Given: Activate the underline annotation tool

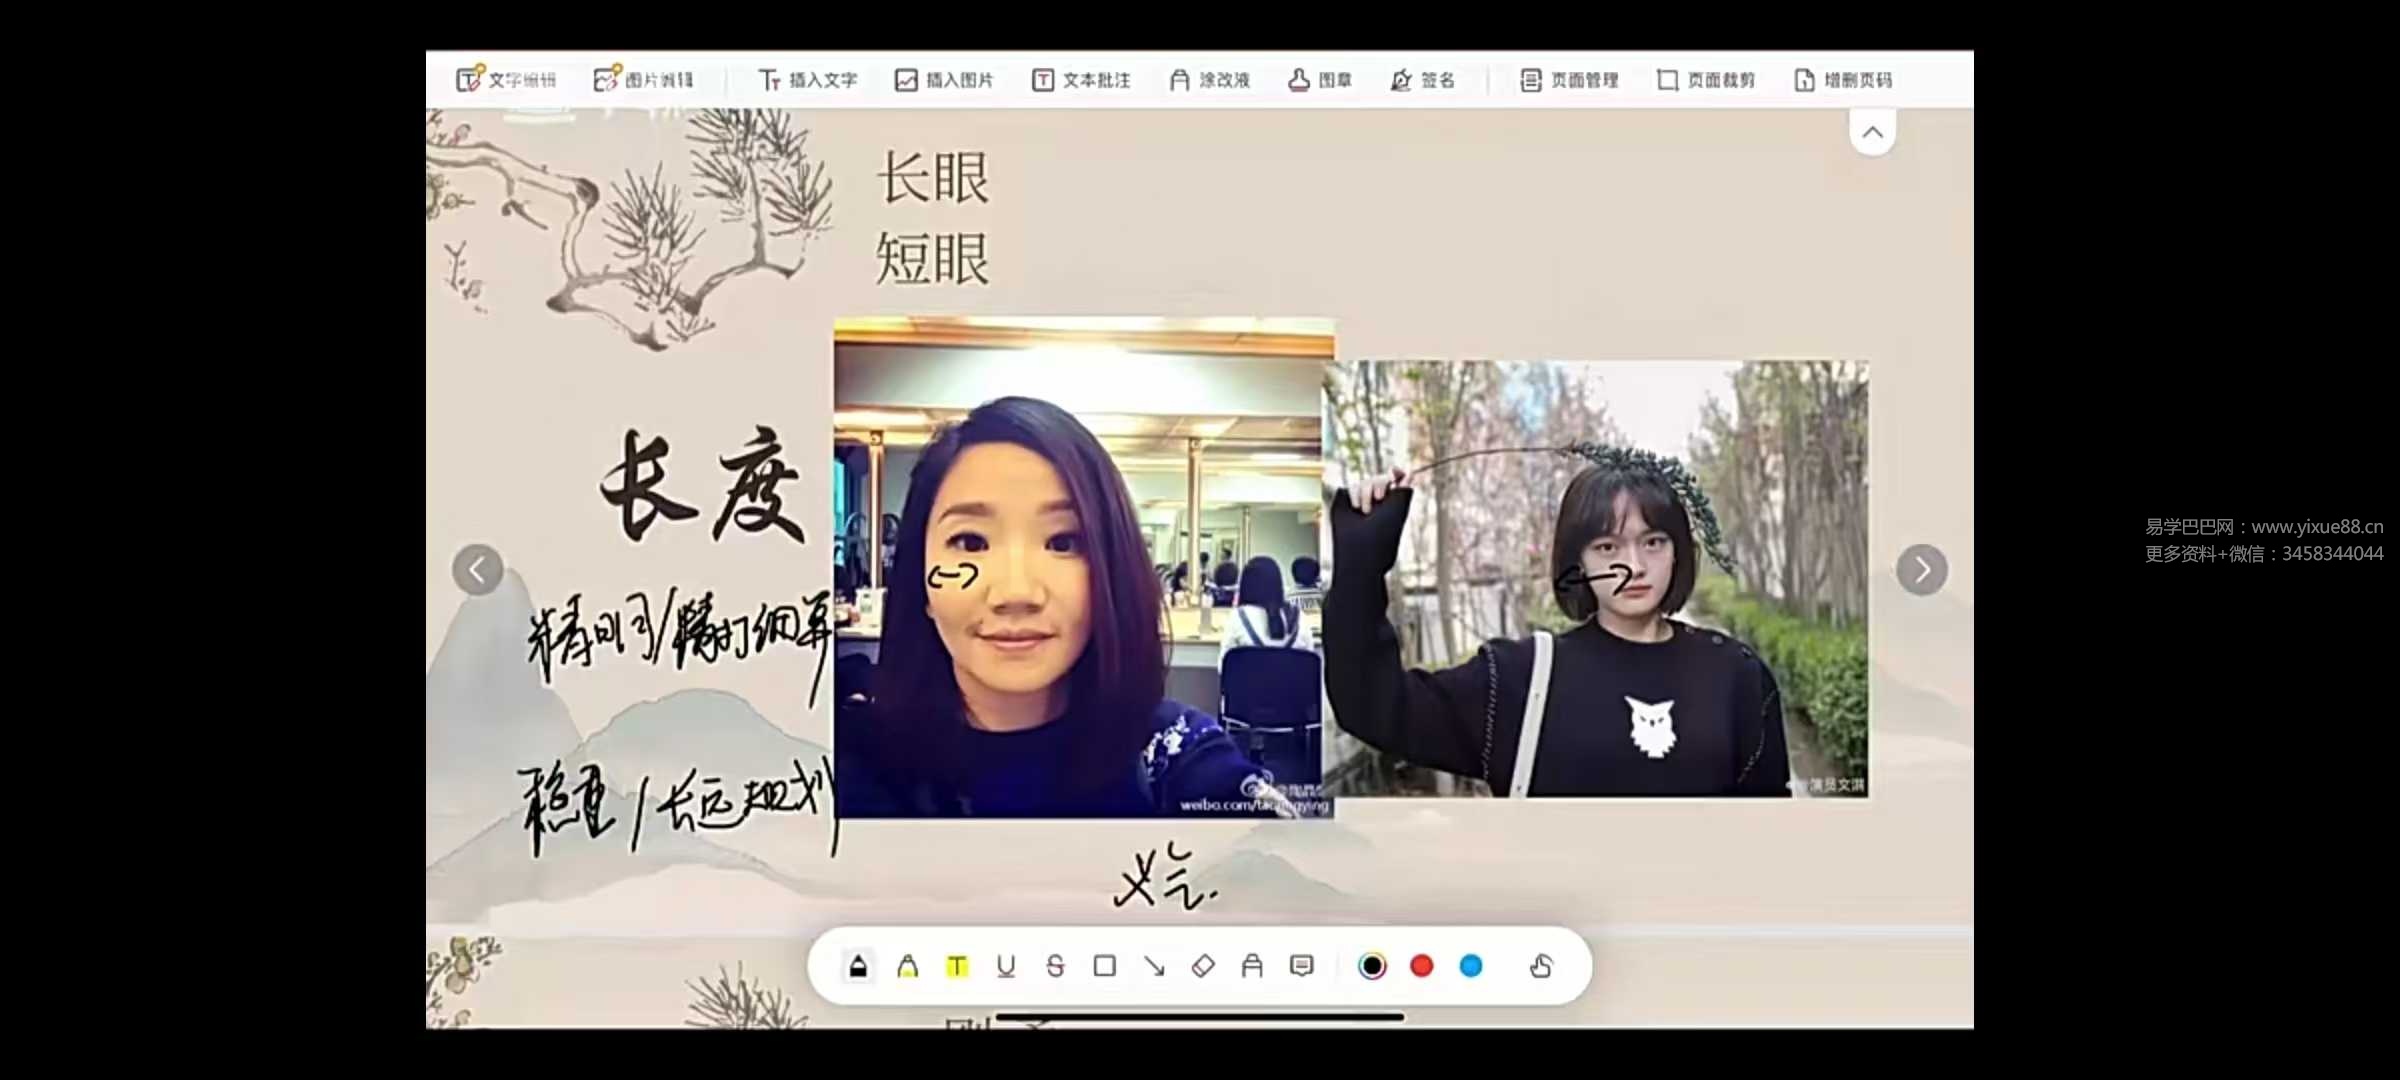Looking at the screenshot, I should (1006, 966).
